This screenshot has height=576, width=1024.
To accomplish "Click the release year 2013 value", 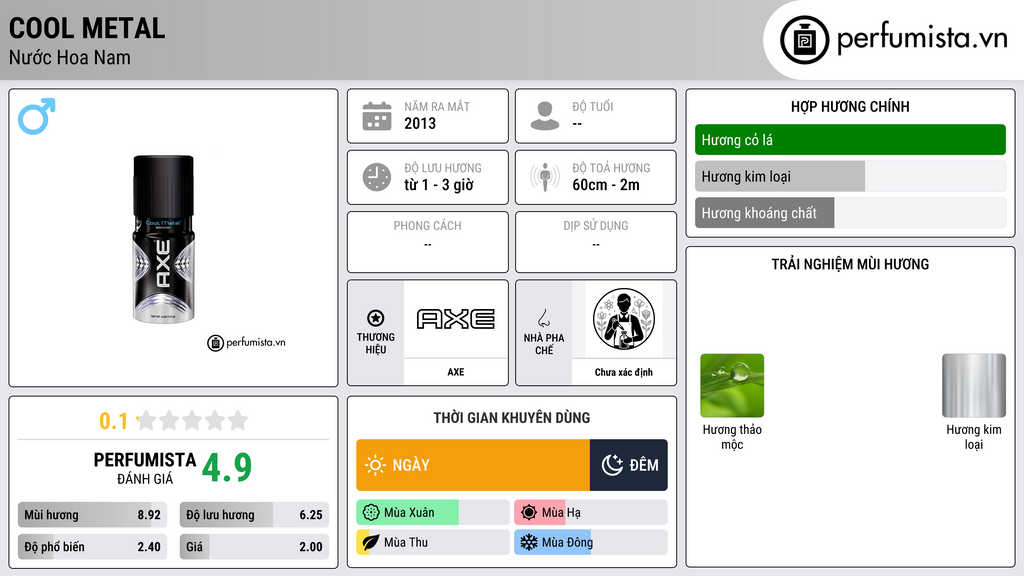I will coord(420,123).
